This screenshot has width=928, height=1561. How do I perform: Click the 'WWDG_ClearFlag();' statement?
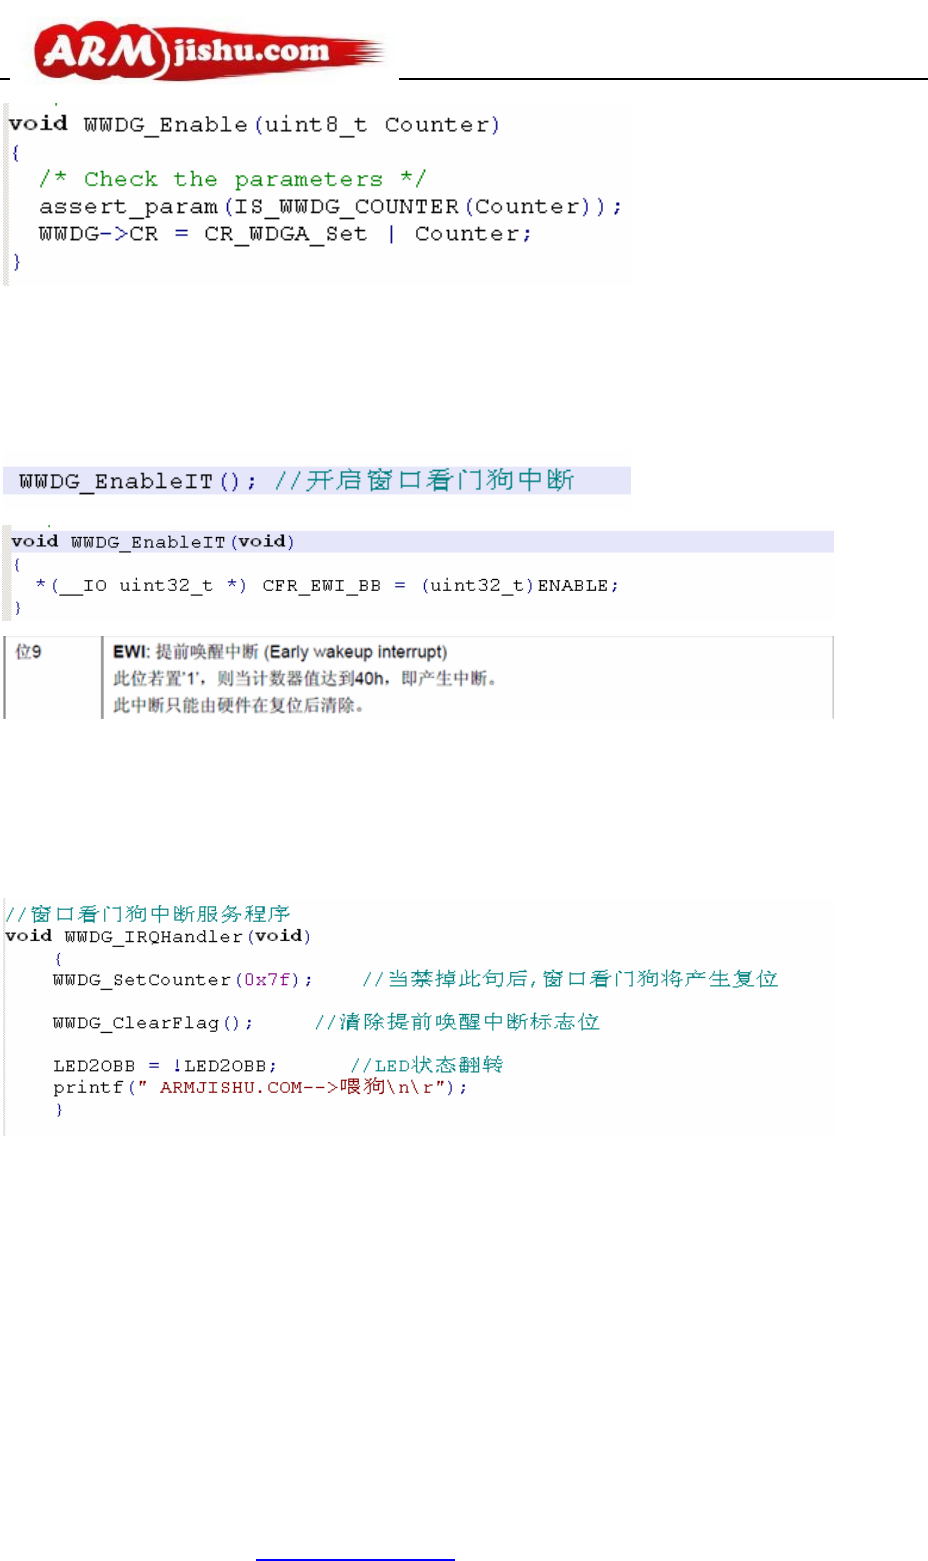tap(153, 1023)
